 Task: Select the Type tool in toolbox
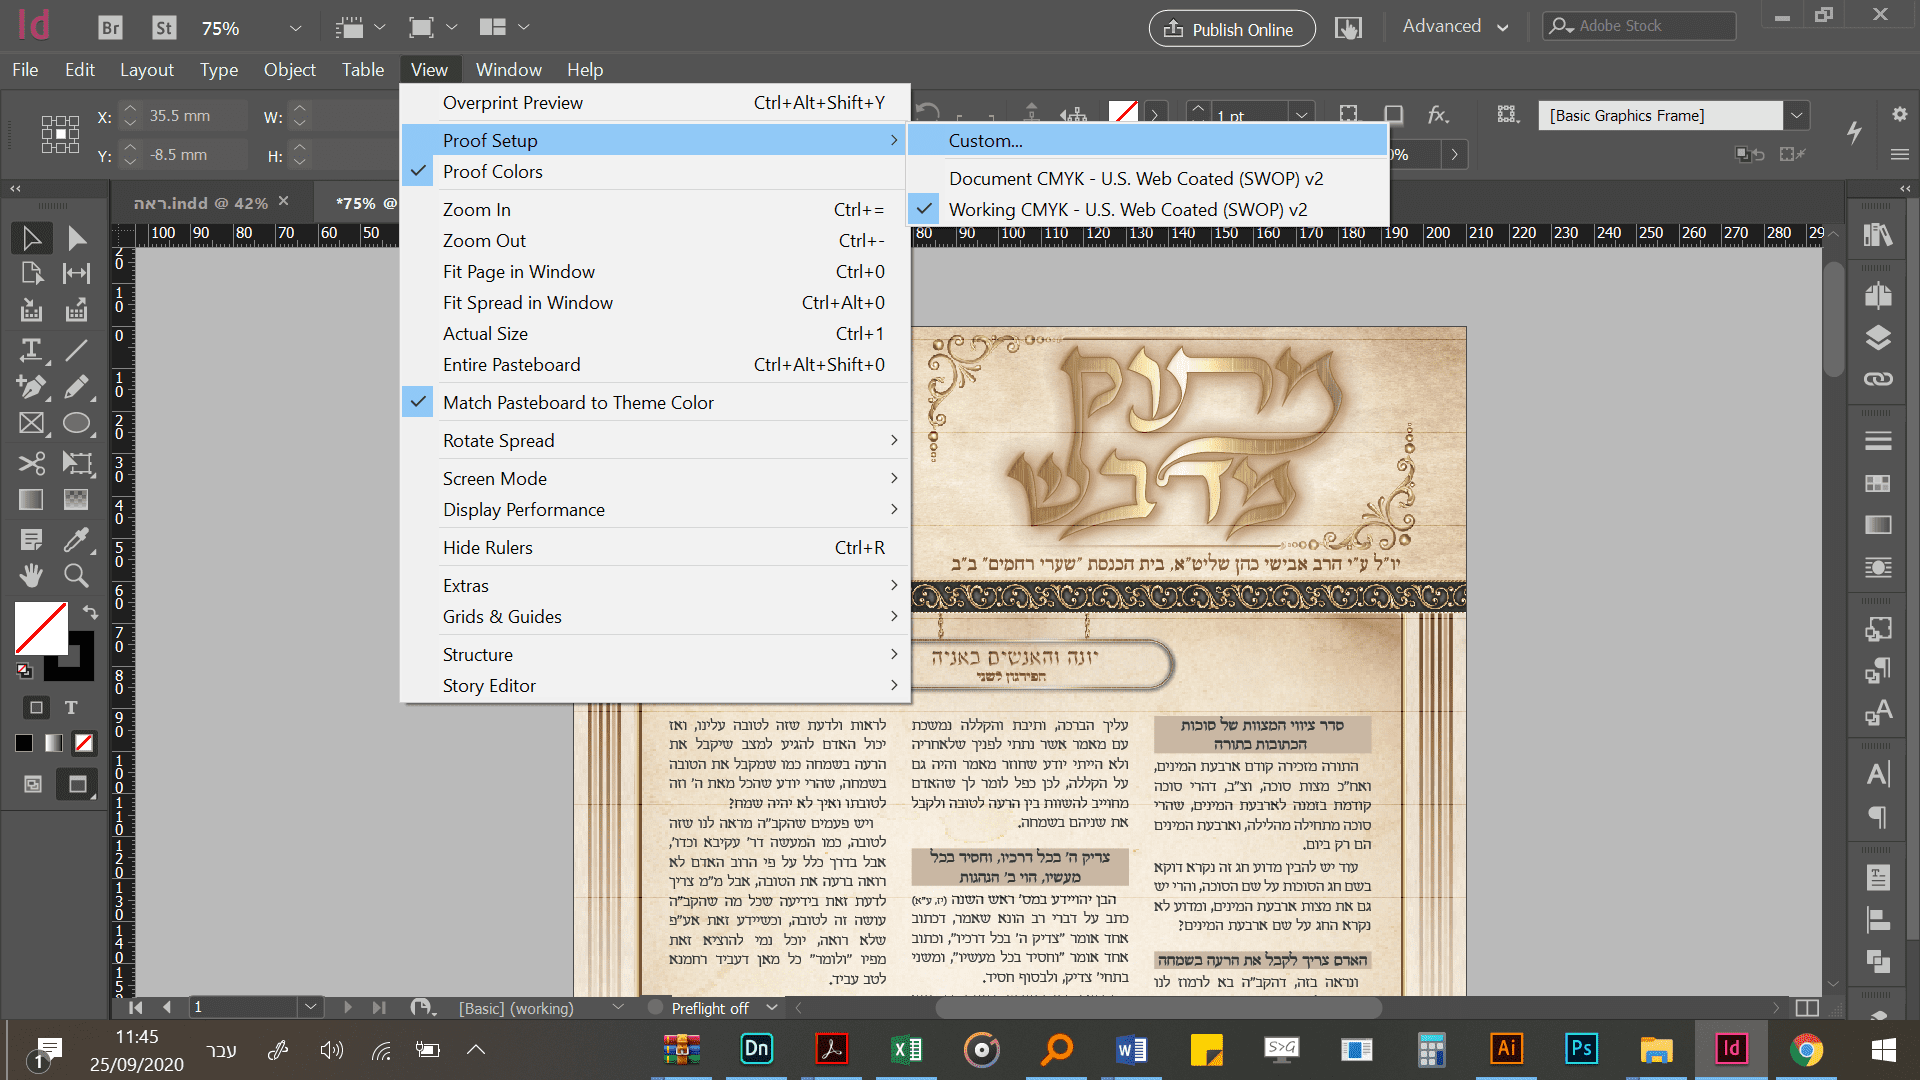(x=31, y=350)
